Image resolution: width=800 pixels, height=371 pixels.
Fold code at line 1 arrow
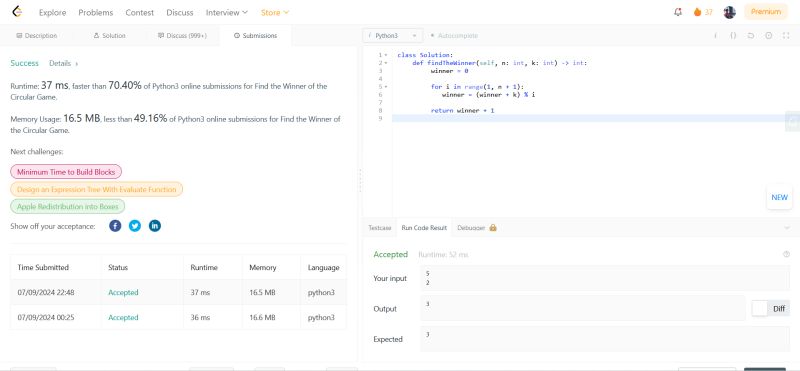tap(386, 55)
